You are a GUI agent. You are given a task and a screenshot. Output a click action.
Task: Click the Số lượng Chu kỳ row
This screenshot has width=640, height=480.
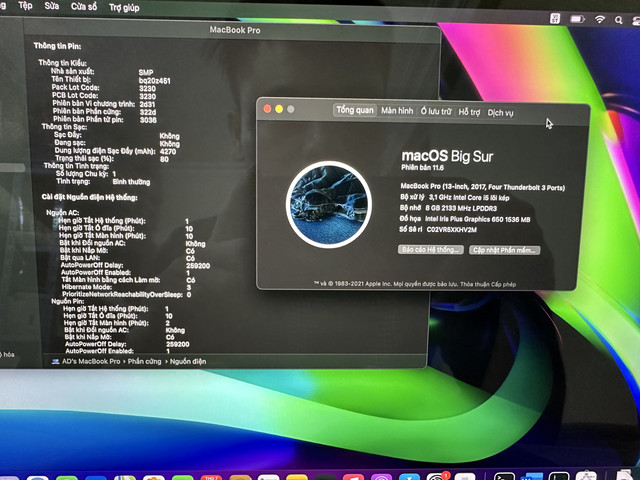86,173
